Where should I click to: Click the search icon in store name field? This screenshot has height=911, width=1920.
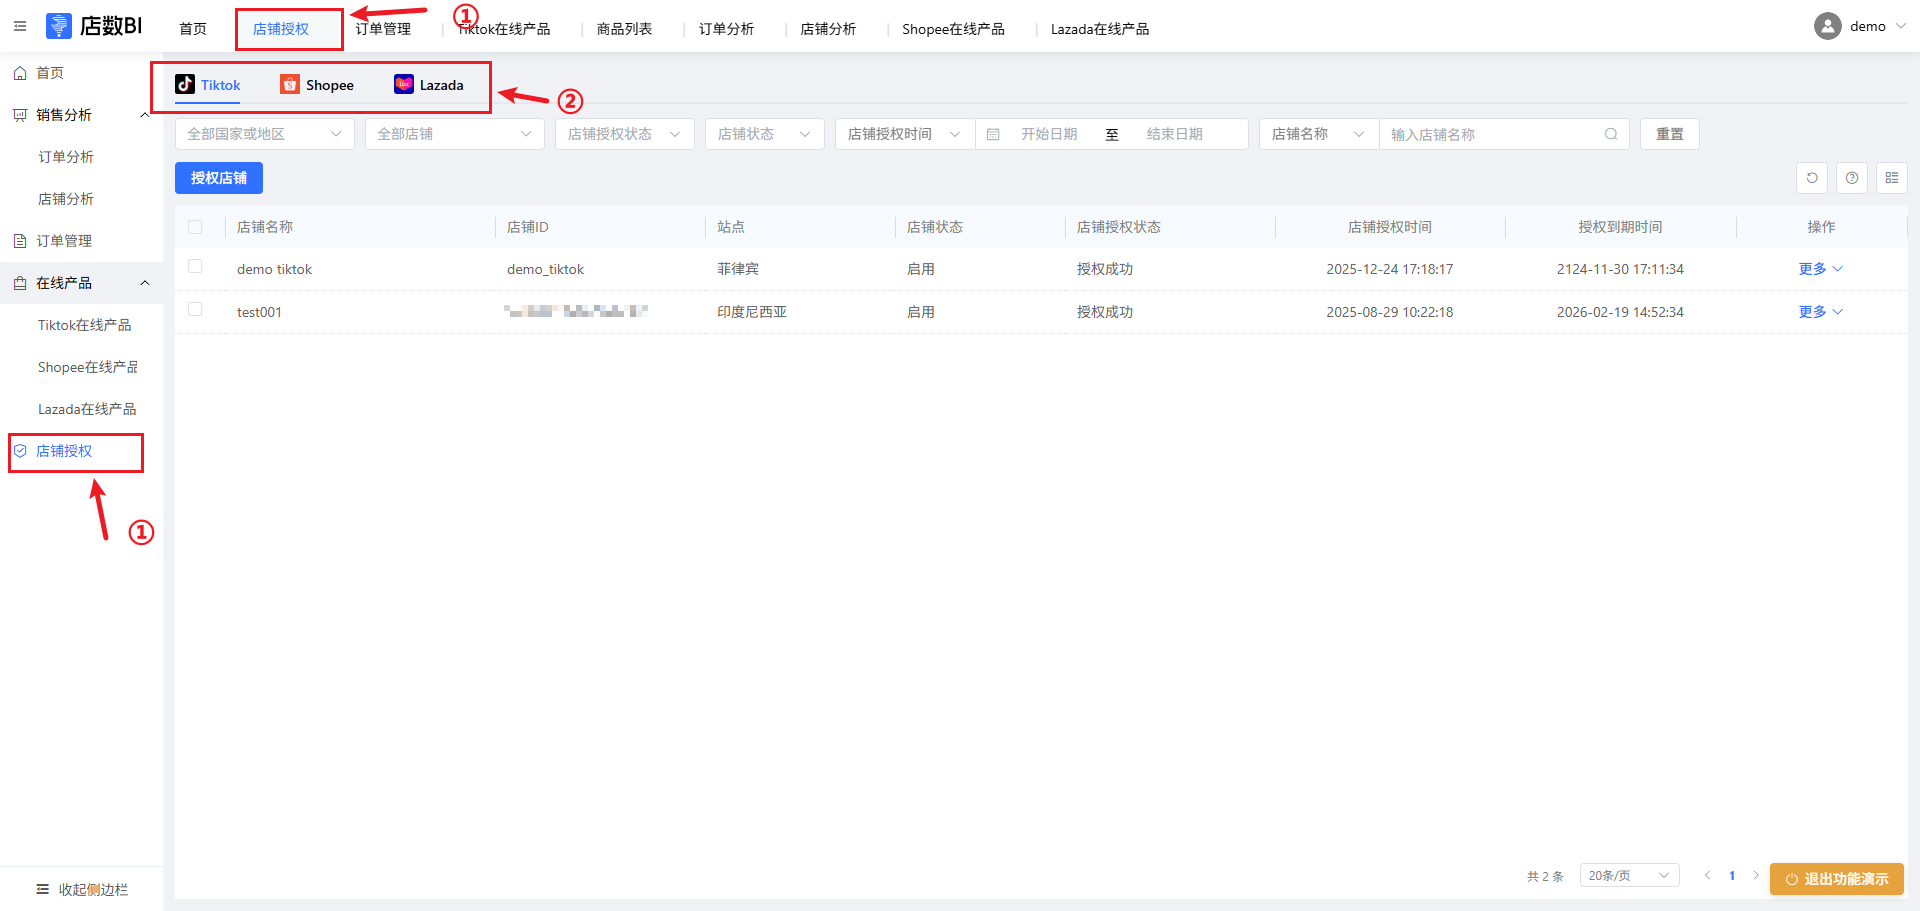[1610, 134]
